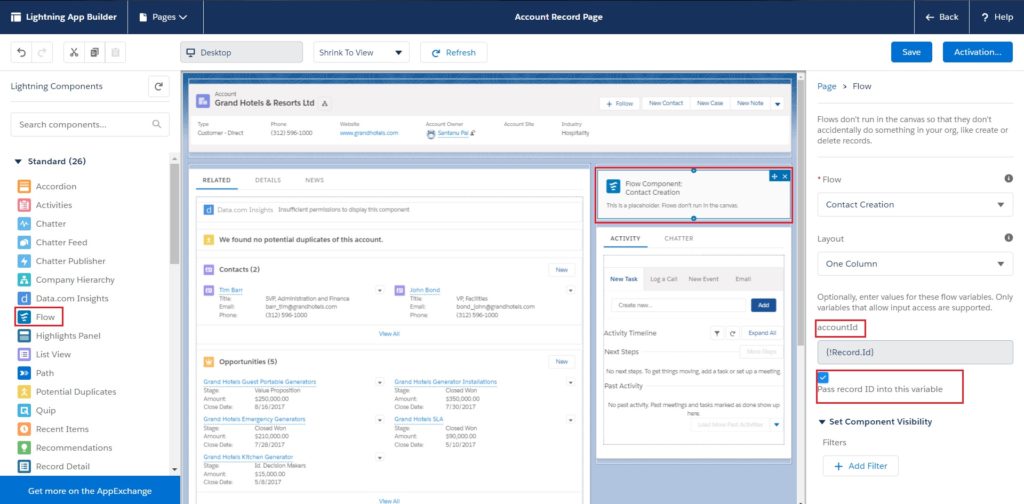
Task: Click the Undo arrow icon
Action: point(22,52)
